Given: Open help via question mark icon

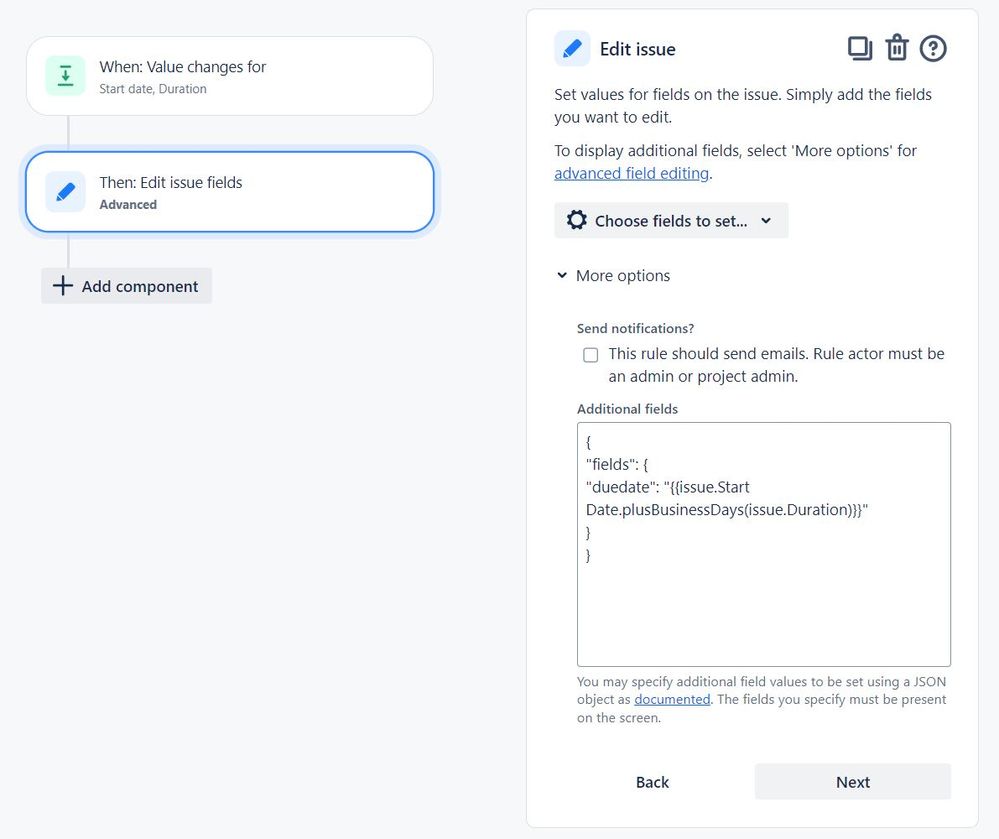Looking at the screenshot, I should tap(933, 48).
